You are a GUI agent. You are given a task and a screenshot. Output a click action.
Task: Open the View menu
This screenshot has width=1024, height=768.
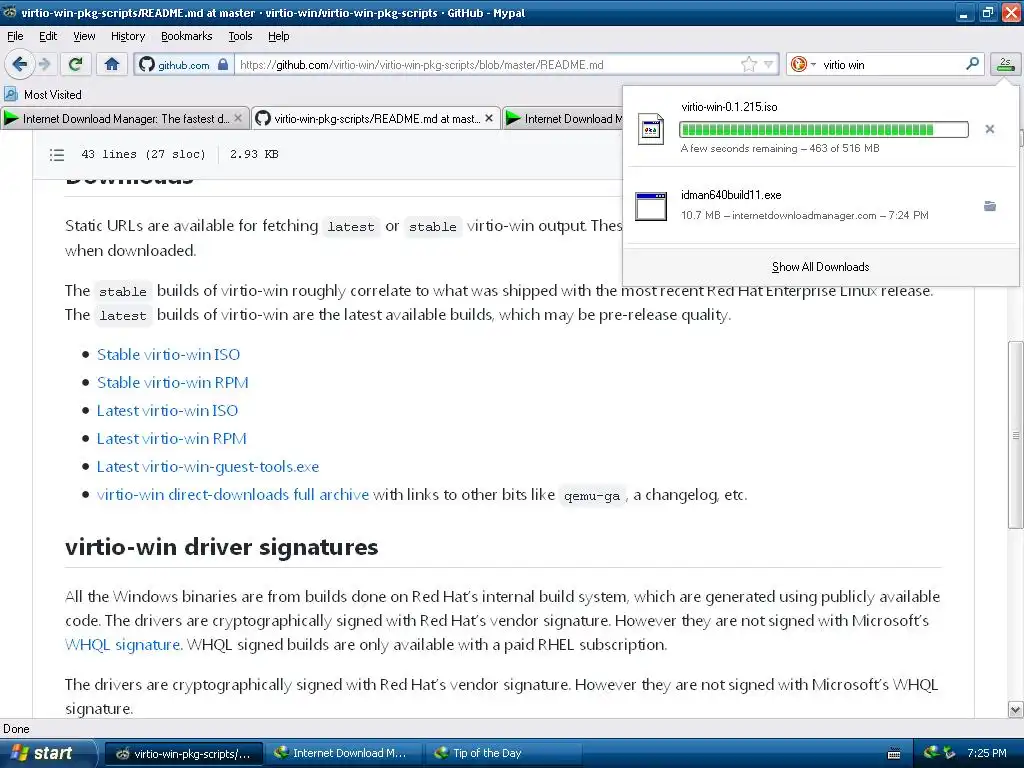pos(84,36)
